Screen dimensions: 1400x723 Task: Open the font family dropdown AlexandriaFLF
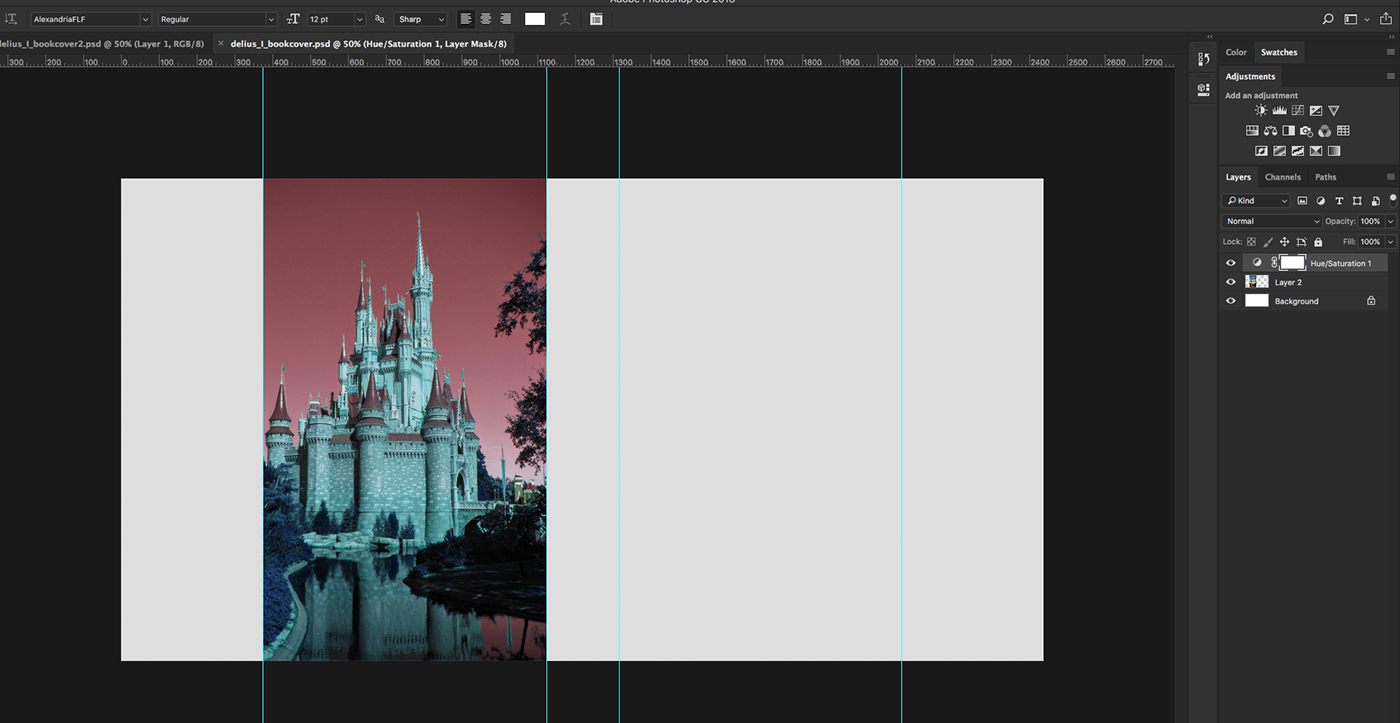pyautogui.click(x=90, y=19)
